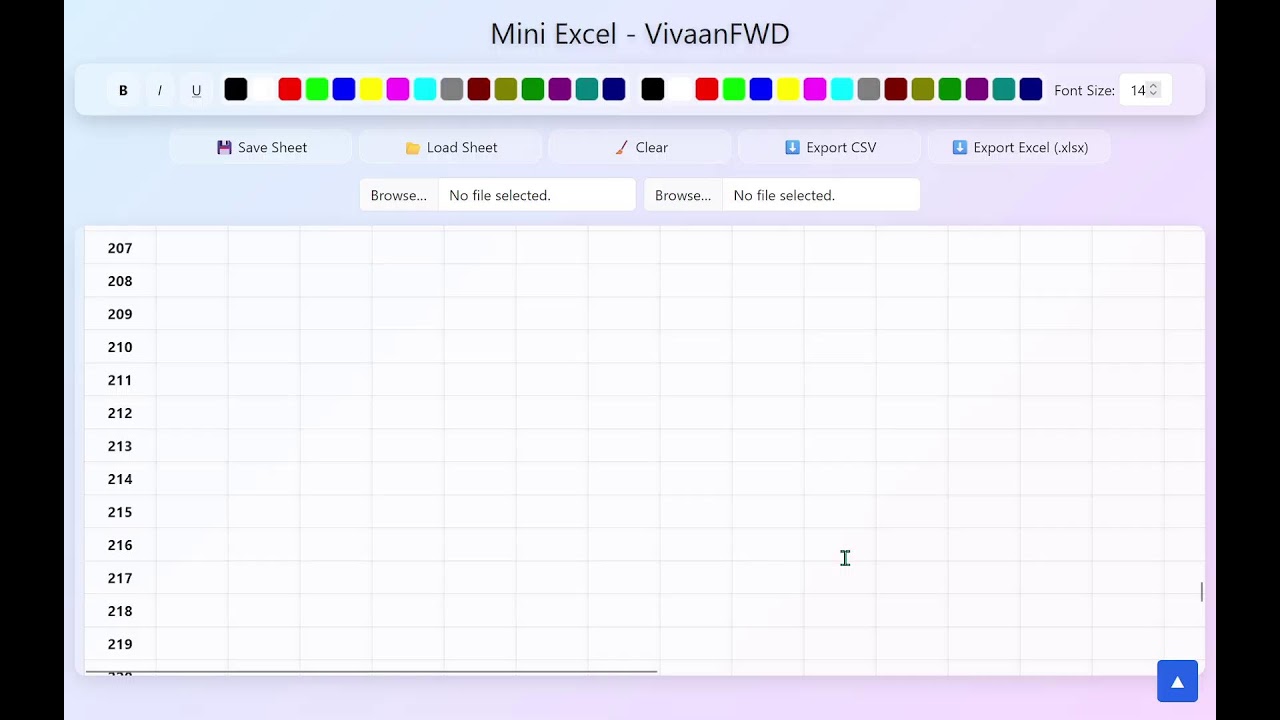Image resolution: width=1280 pixels, height=720 pixels.
Task: Pick purple in the second color palette
Action: coord(977,90)
